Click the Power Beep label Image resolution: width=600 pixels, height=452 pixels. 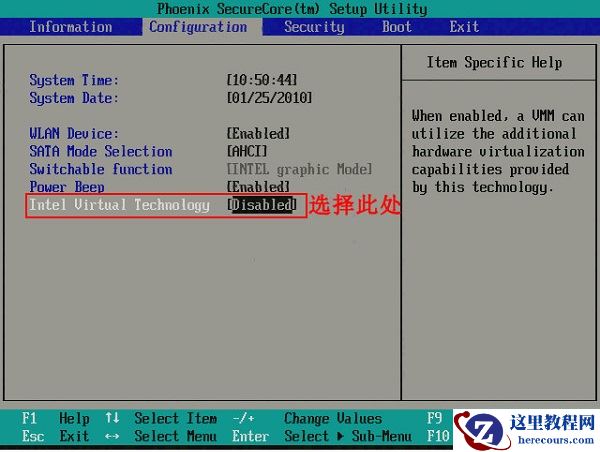click(x=67, y=186)
